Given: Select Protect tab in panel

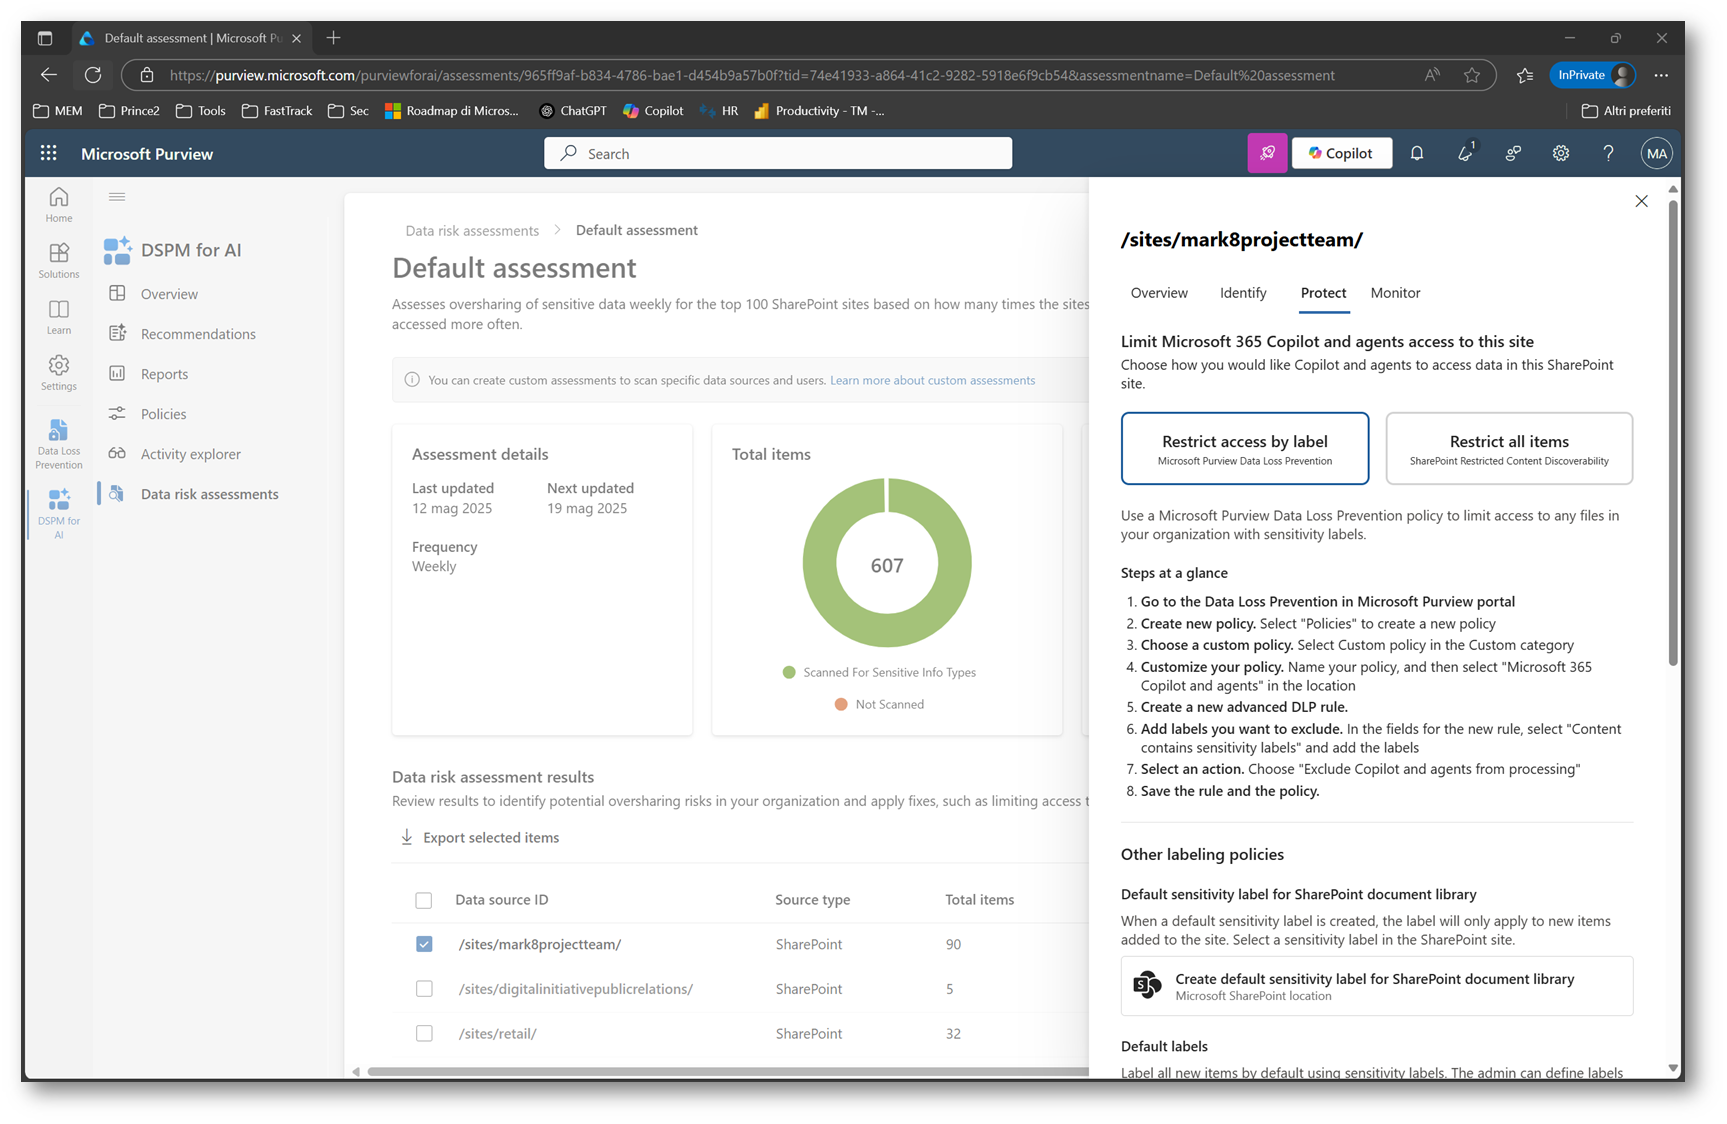Looking at the screenshot, I should click(1323, 293).
